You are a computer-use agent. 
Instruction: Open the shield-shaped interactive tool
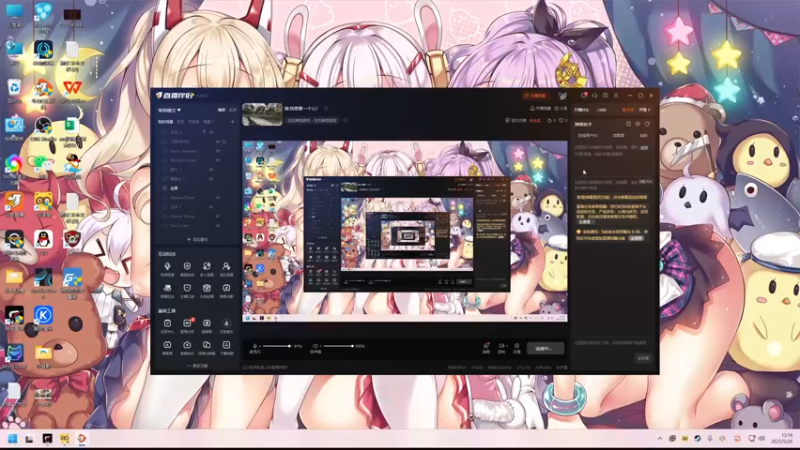[187, 290]
